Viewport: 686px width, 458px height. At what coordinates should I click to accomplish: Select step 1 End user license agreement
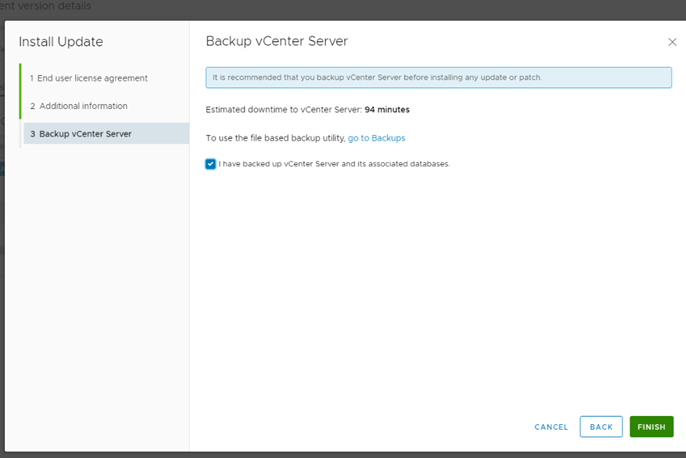click(89, 78)
